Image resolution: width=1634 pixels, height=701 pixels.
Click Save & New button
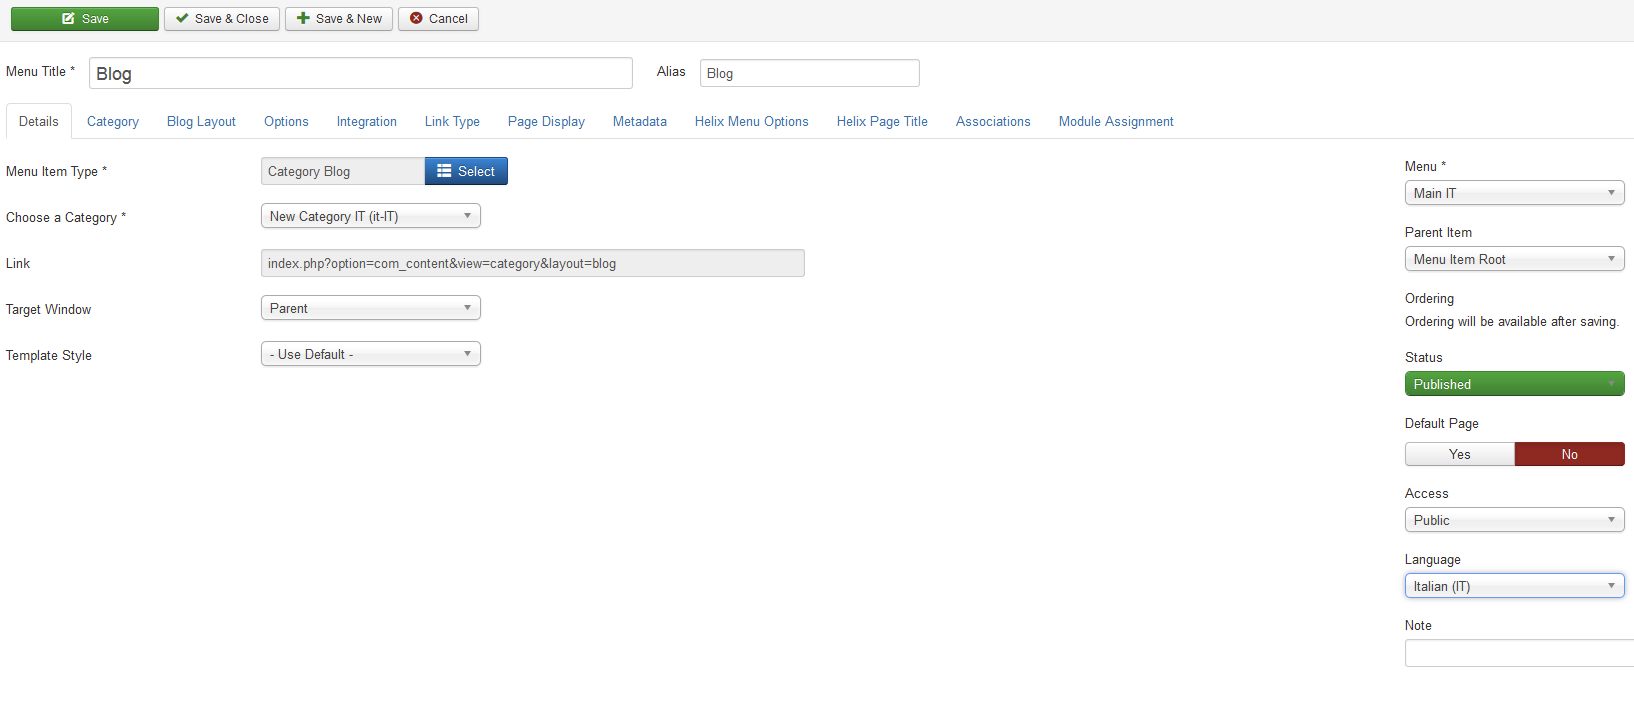(x=339, y=19)
